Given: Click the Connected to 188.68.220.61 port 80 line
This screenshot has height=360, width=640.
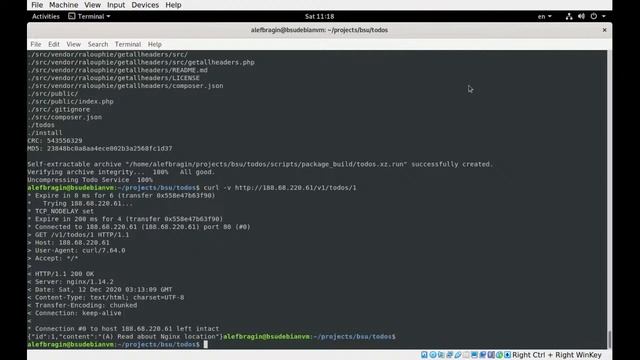Looking at the screenshot, I should pos(139,227).
